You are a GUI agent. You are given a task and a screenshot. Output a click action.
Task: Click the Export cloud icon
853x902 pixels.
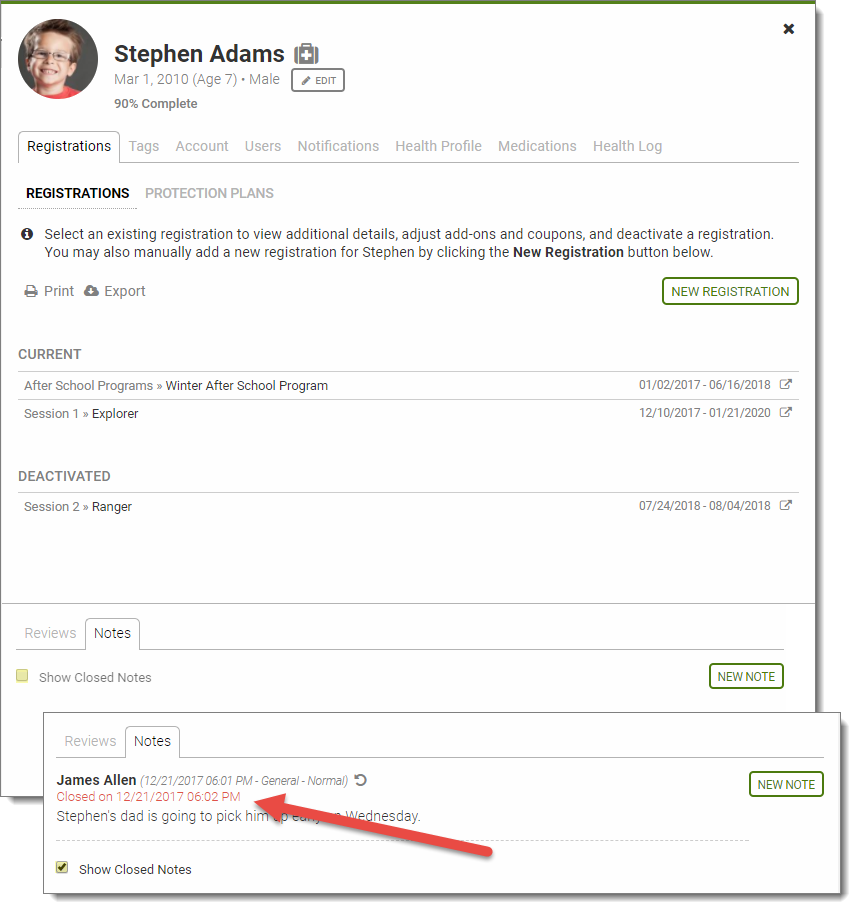point(91,291)
